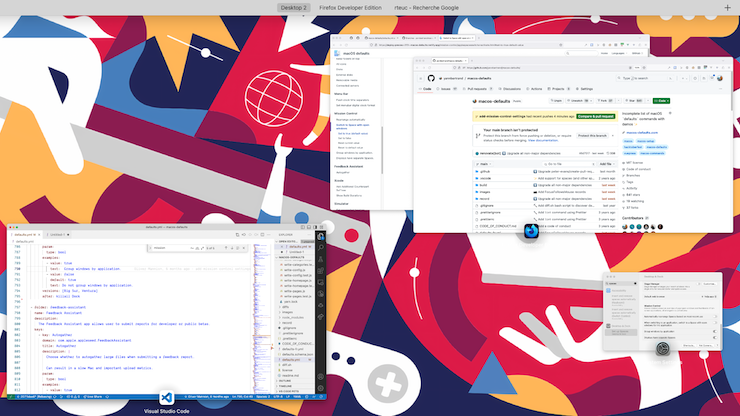Click Go to file search field

[x=569, y=164]
